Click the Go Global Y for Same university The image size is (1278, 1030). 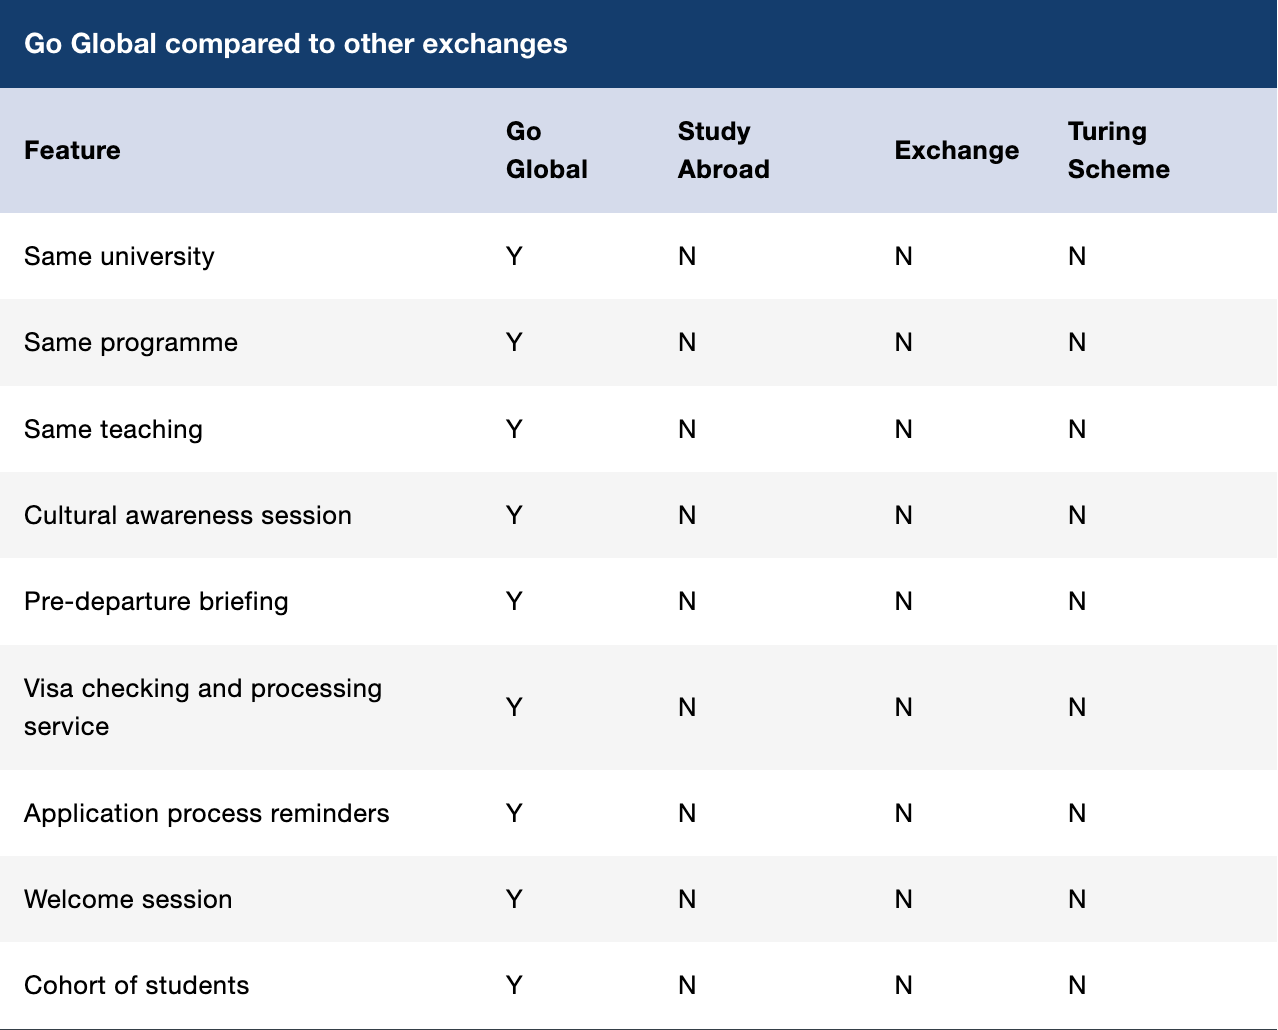514,256
